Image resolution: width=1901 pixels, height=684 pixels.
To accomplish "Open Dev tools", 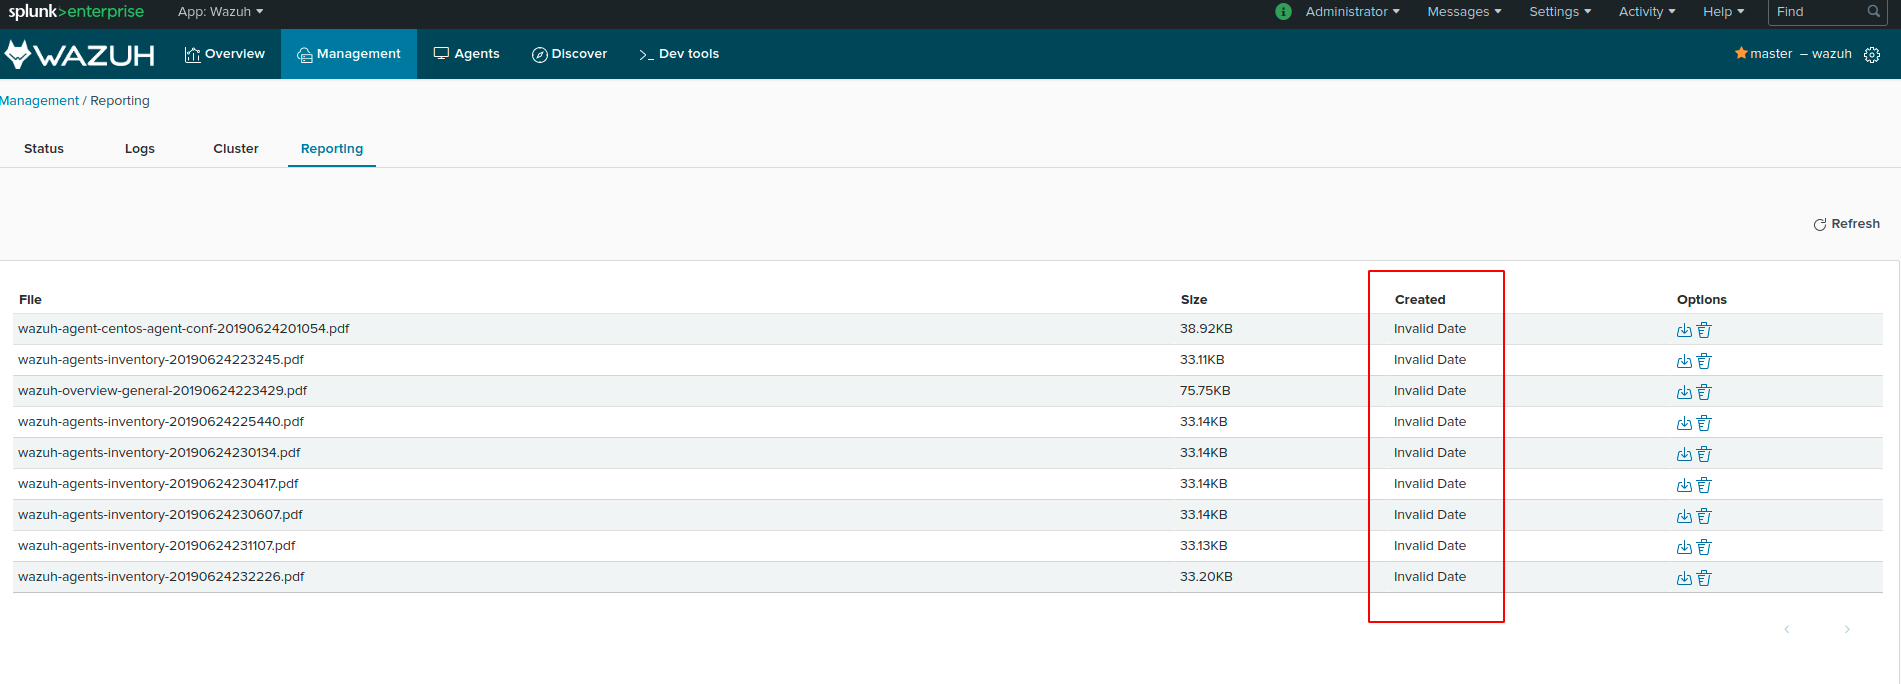I will [679, 54].
